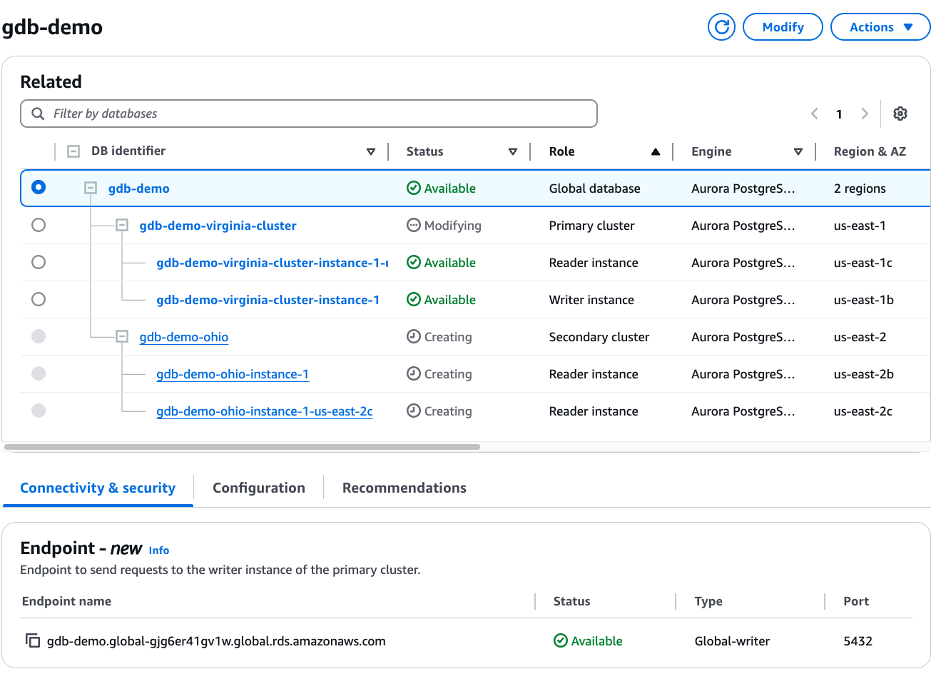The height and width of the screenshot is (674, 936).
Task: Open gdb-demo-ohio-instance-1 link
Action: point(232,374)
